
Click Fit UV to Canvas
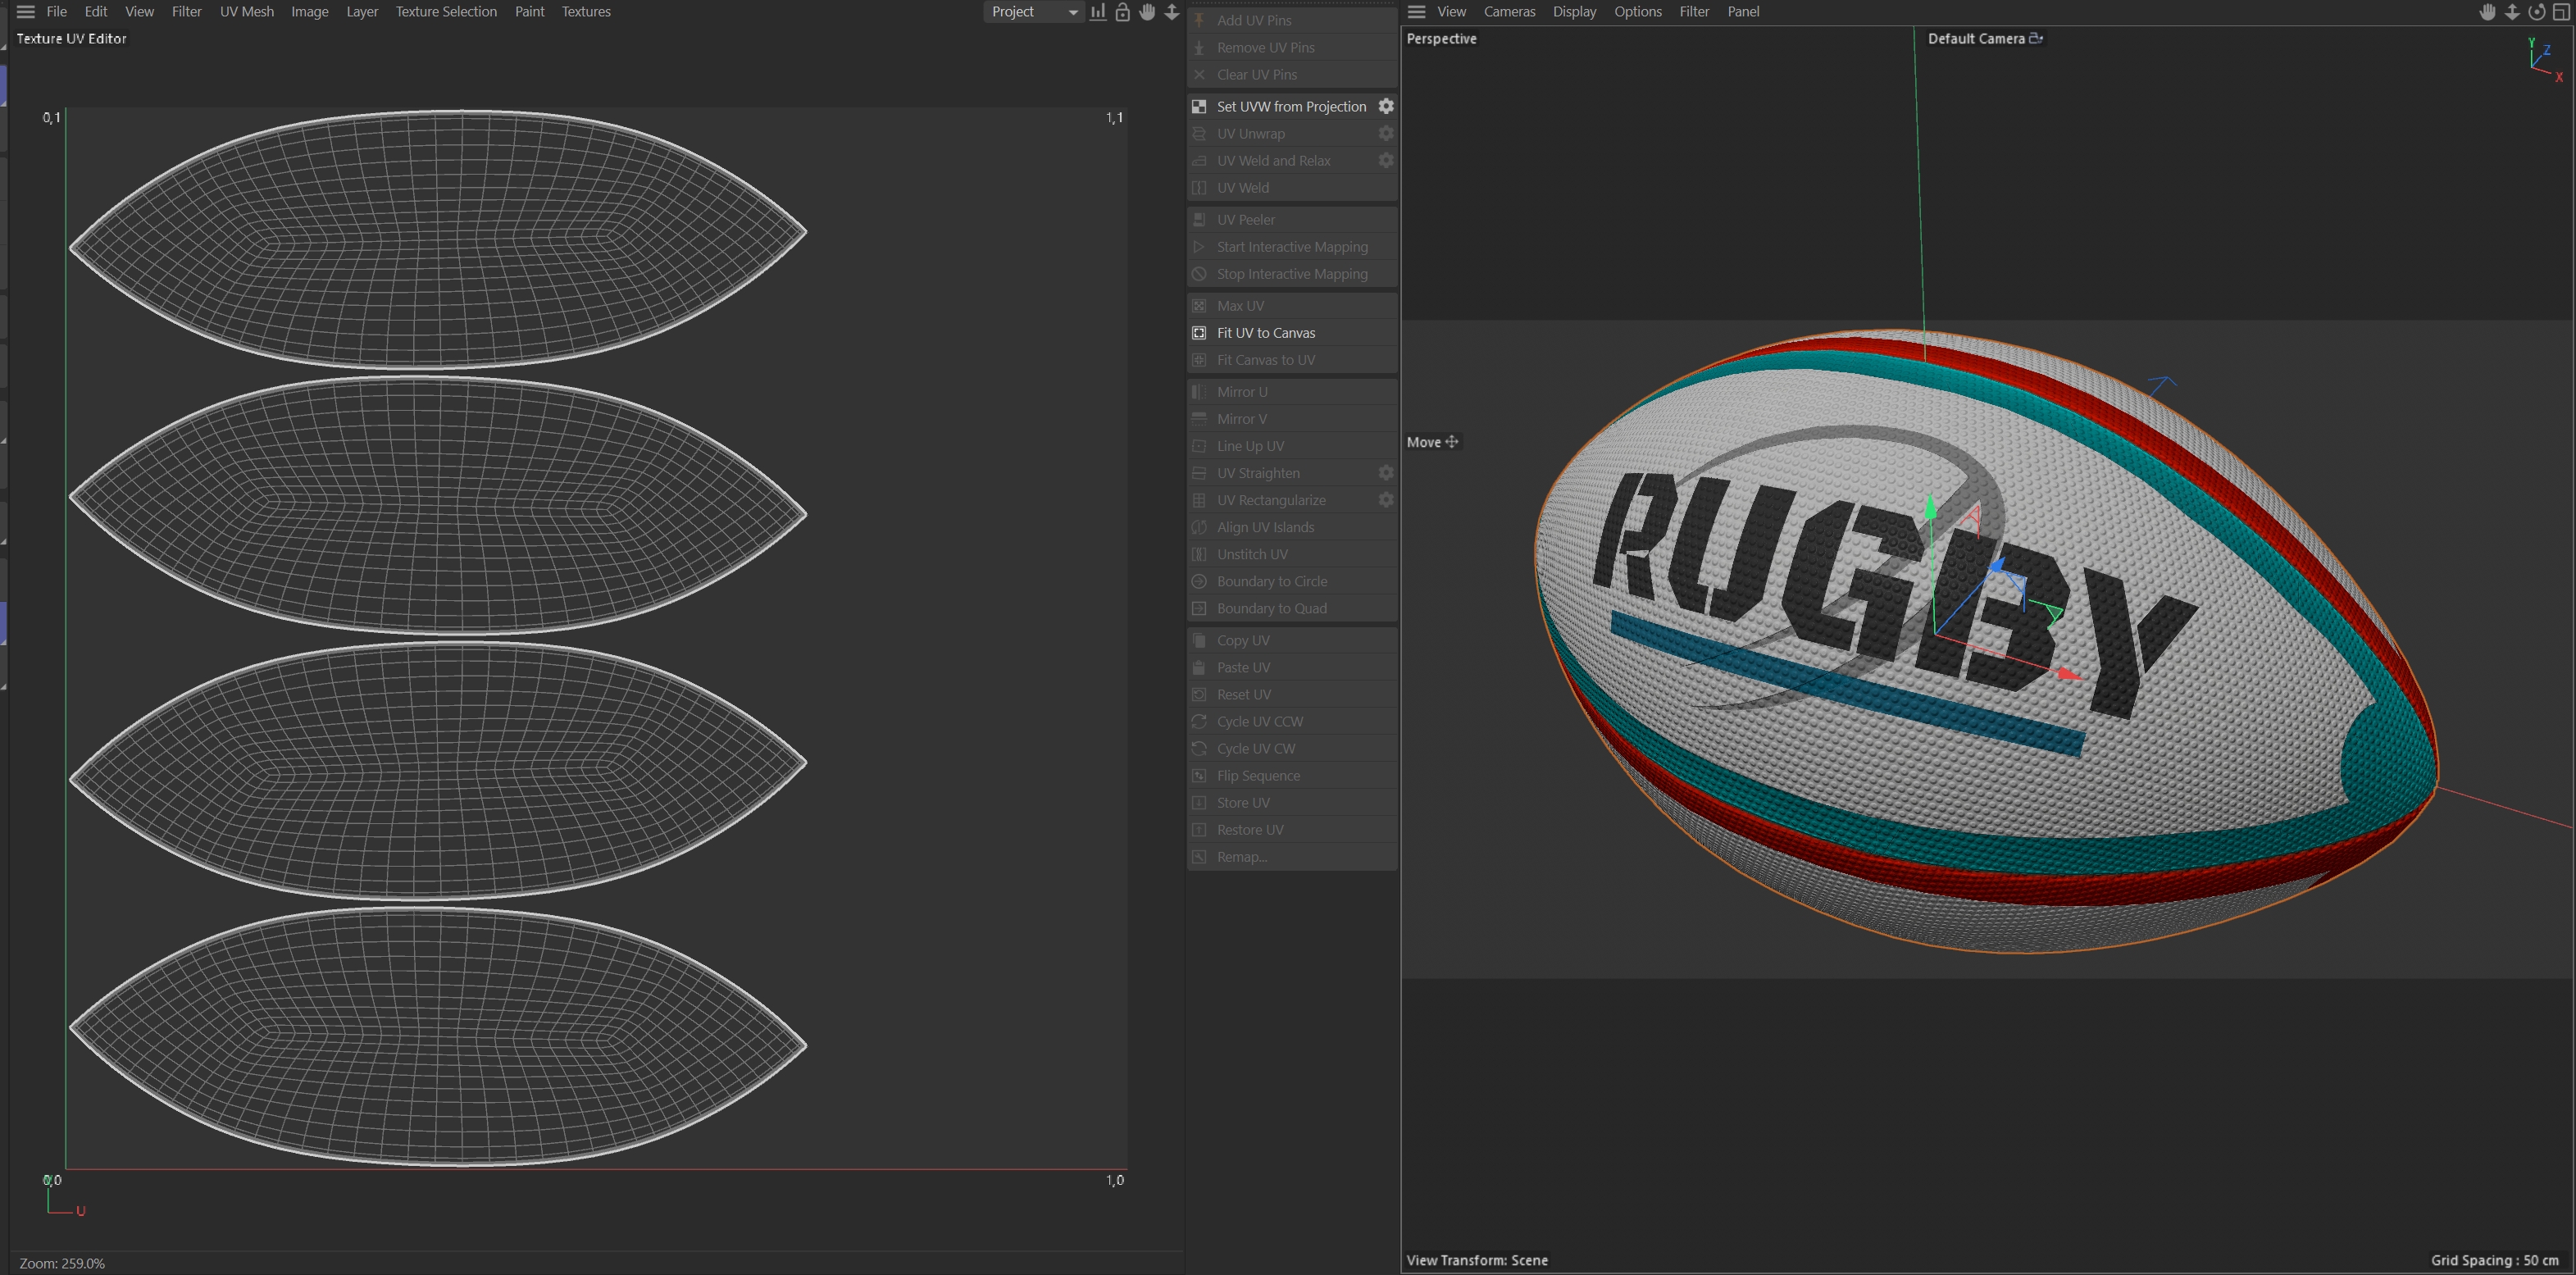[x=1266, y=333]
